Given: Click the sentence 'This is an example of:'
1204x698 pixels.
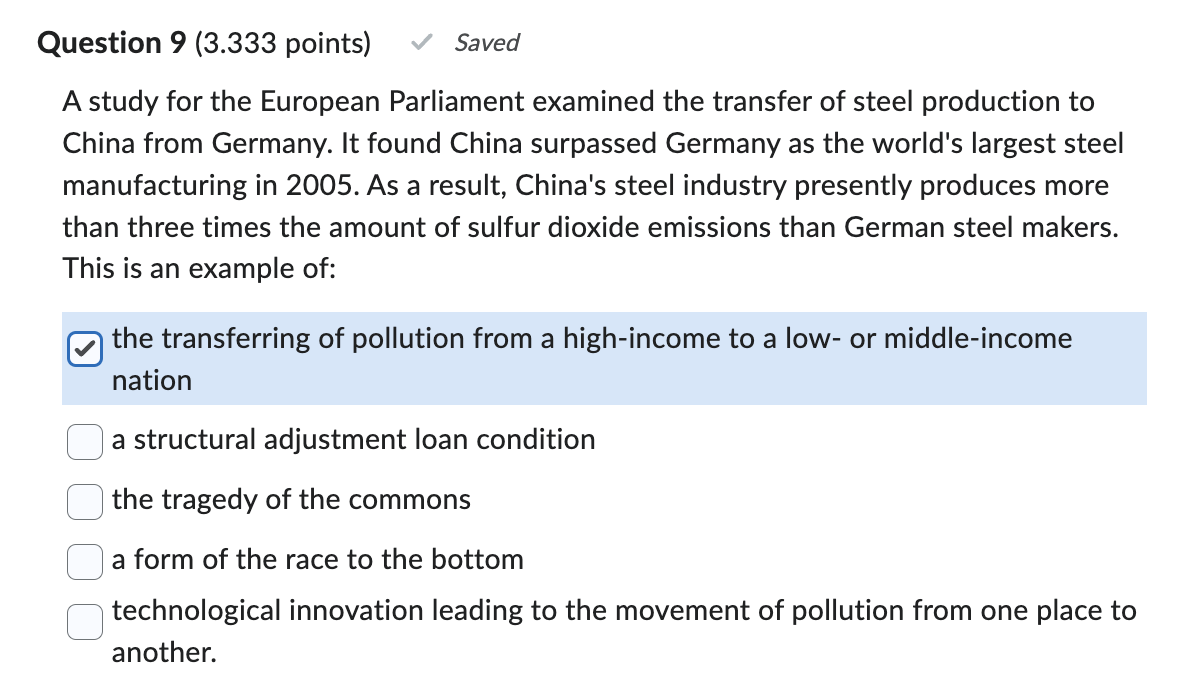Looking at the screenshot, I should 200,268.
